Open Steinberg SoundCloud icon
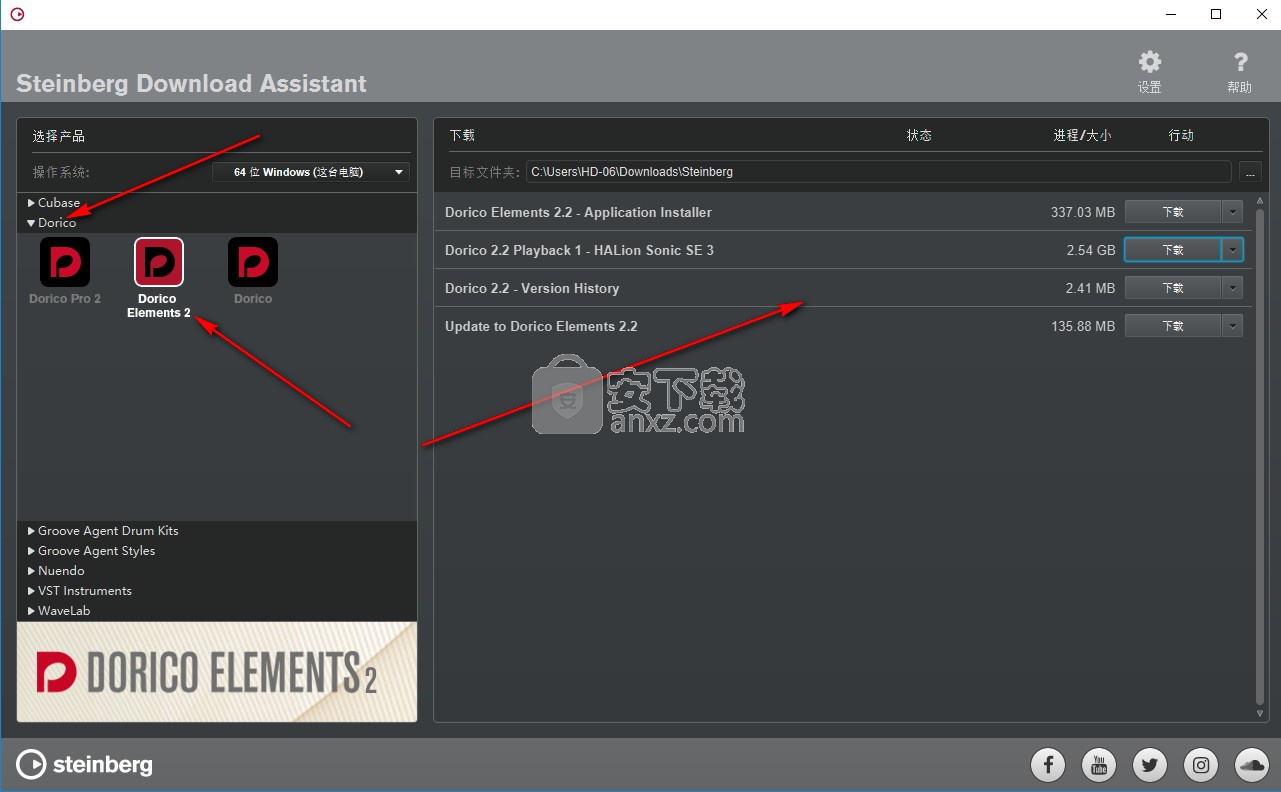This screenshot has width=1281, height=792. (x=1252, y=766)
